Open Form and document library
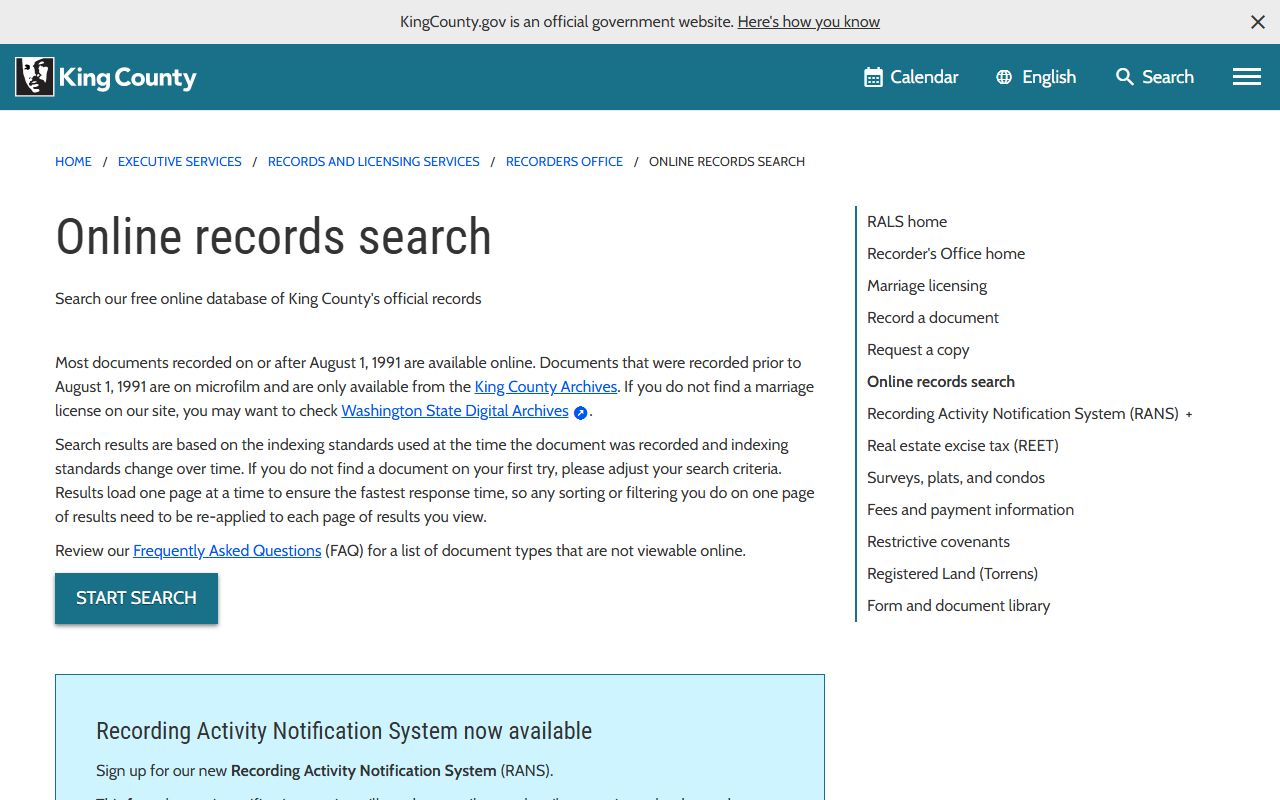1280x800 pixels. (958, 606)
